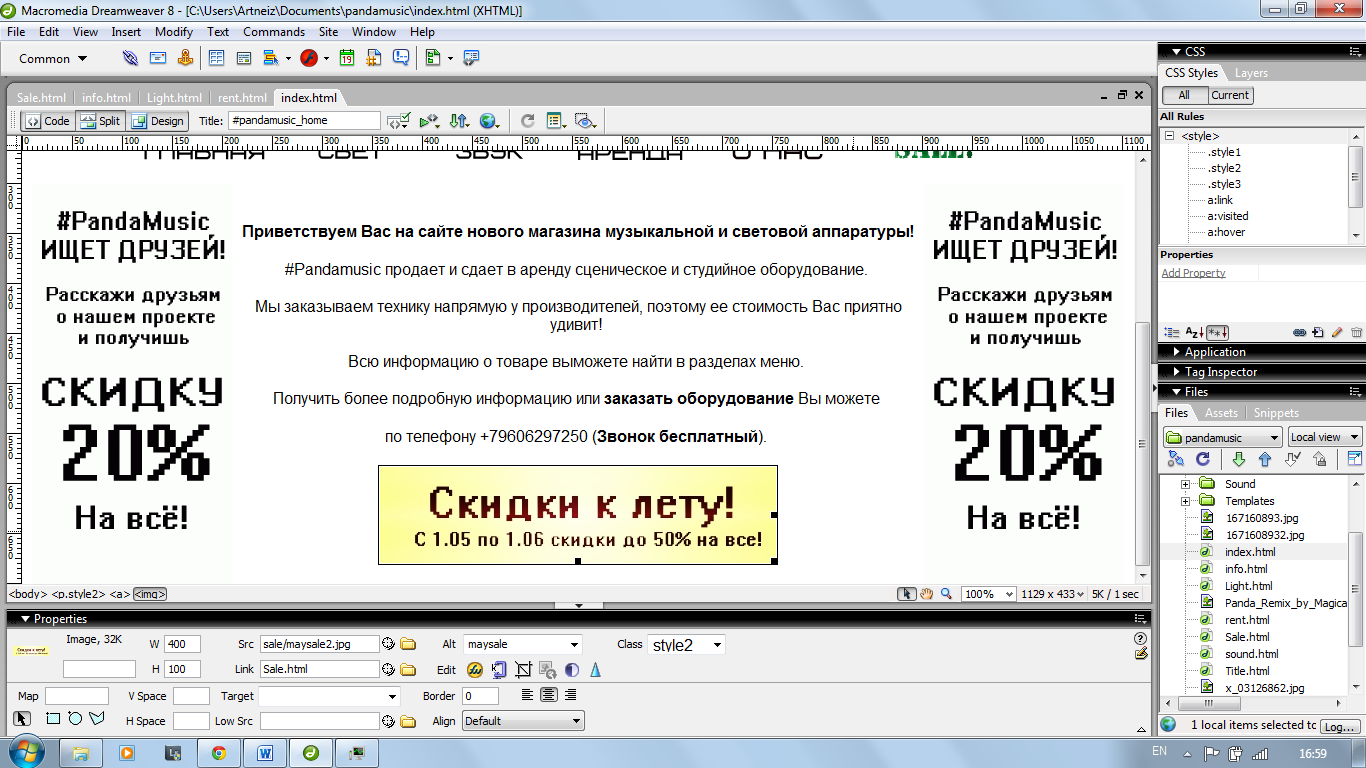Open the Alt text dropdown

[573, 645]
